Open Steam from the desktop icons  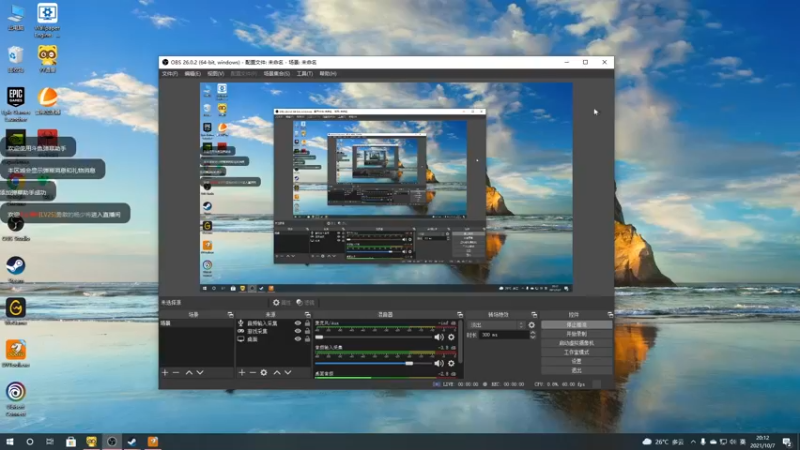click(16, 269)
